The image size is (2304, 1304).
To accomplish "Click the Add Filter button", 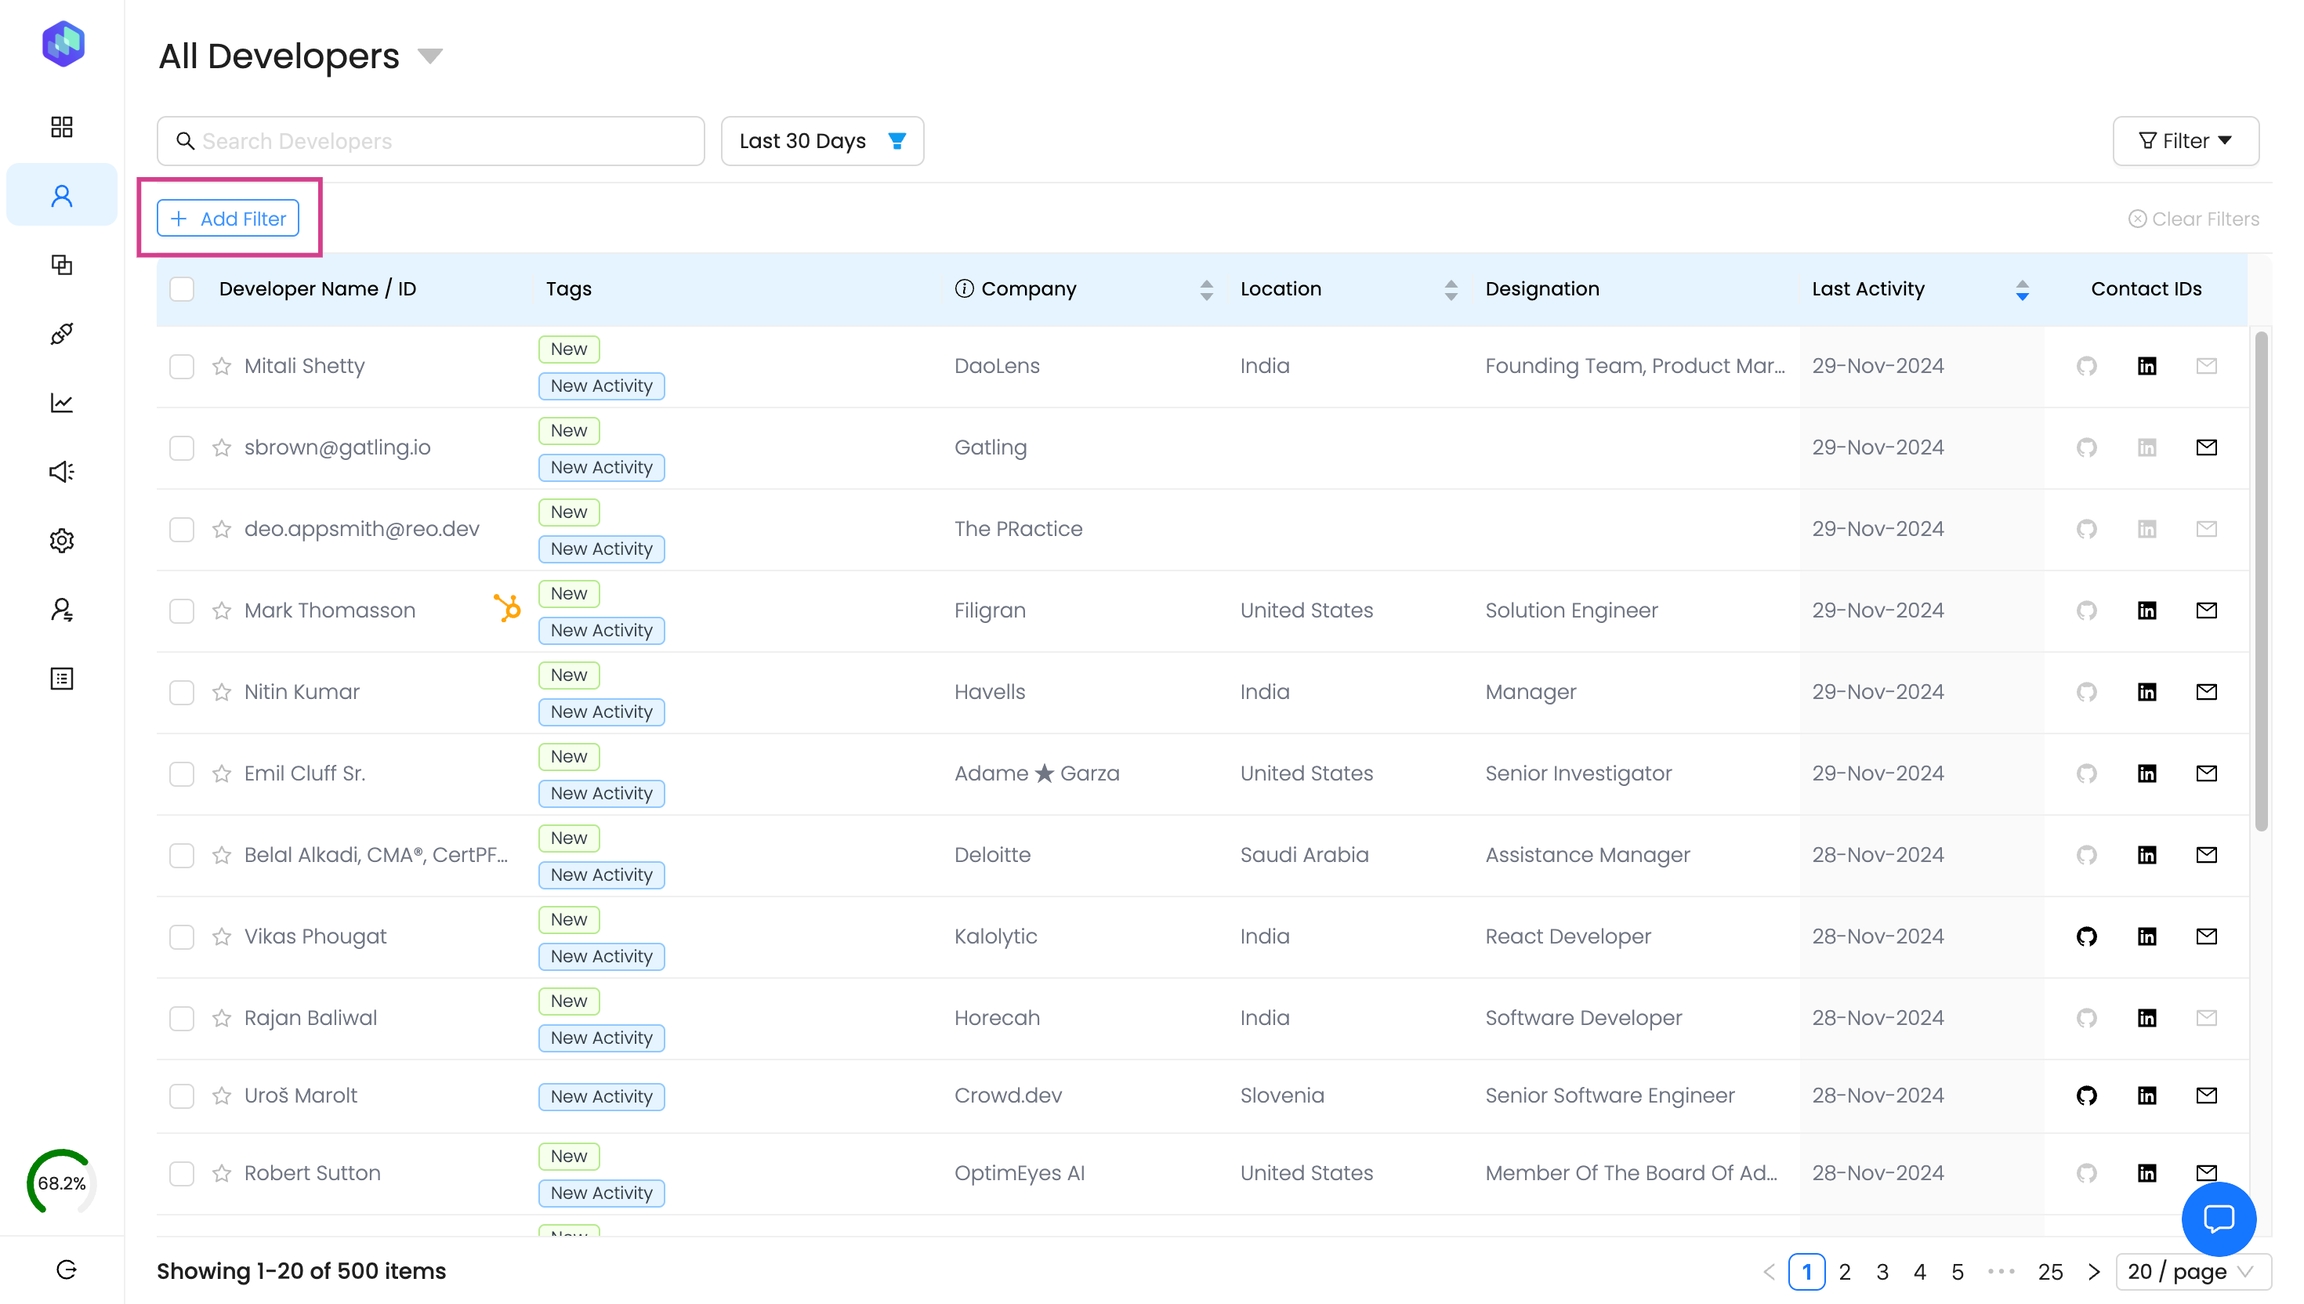I will pyautogui.click(x=228, y=219).
